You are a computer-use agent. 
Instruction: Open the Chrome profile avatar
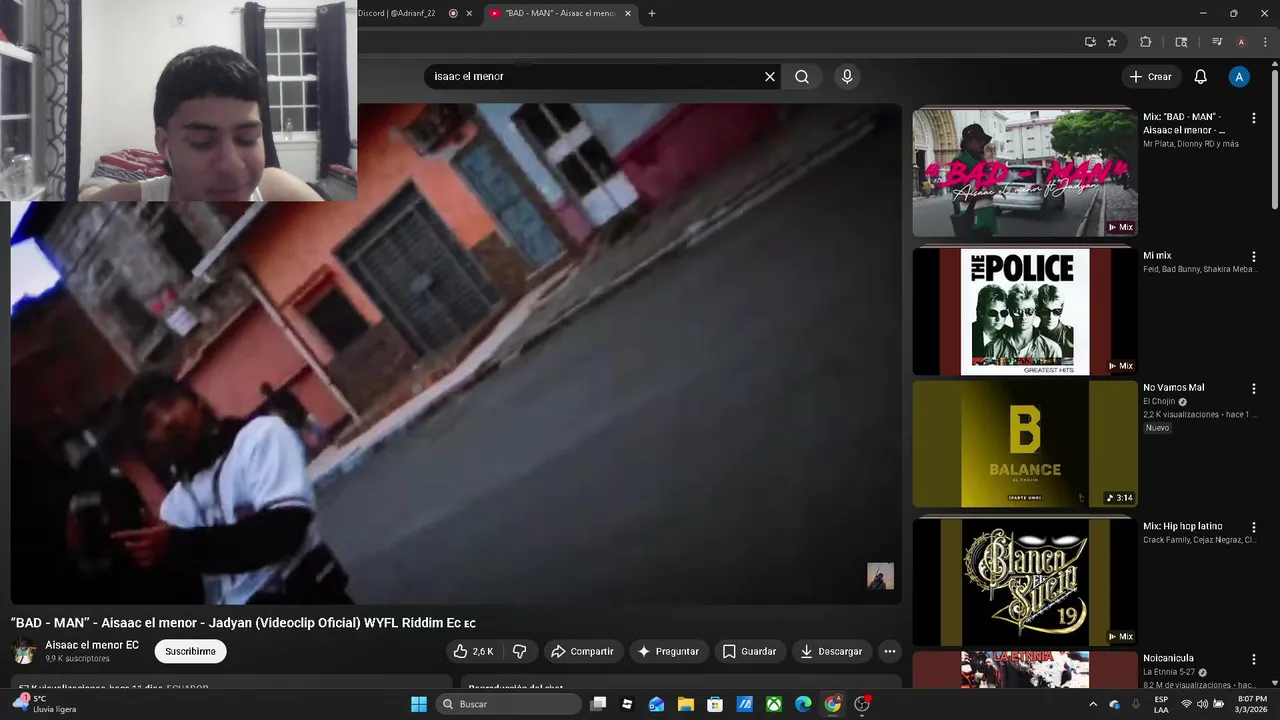[1241, 42]
